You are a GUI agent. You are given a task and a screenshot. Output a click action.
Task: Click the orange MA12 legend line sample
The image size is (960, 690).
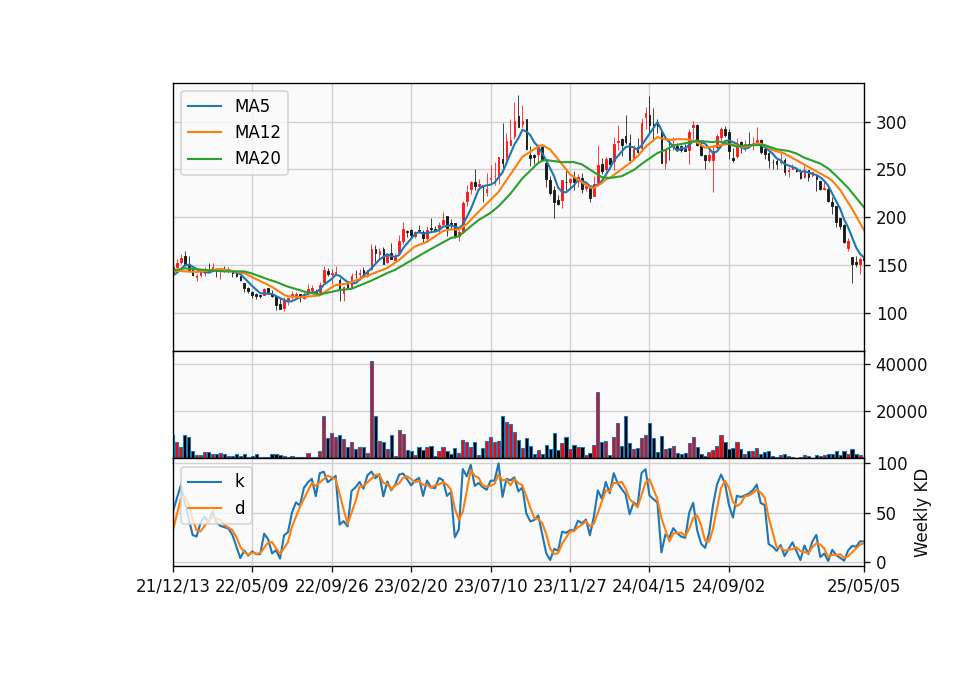204,132
